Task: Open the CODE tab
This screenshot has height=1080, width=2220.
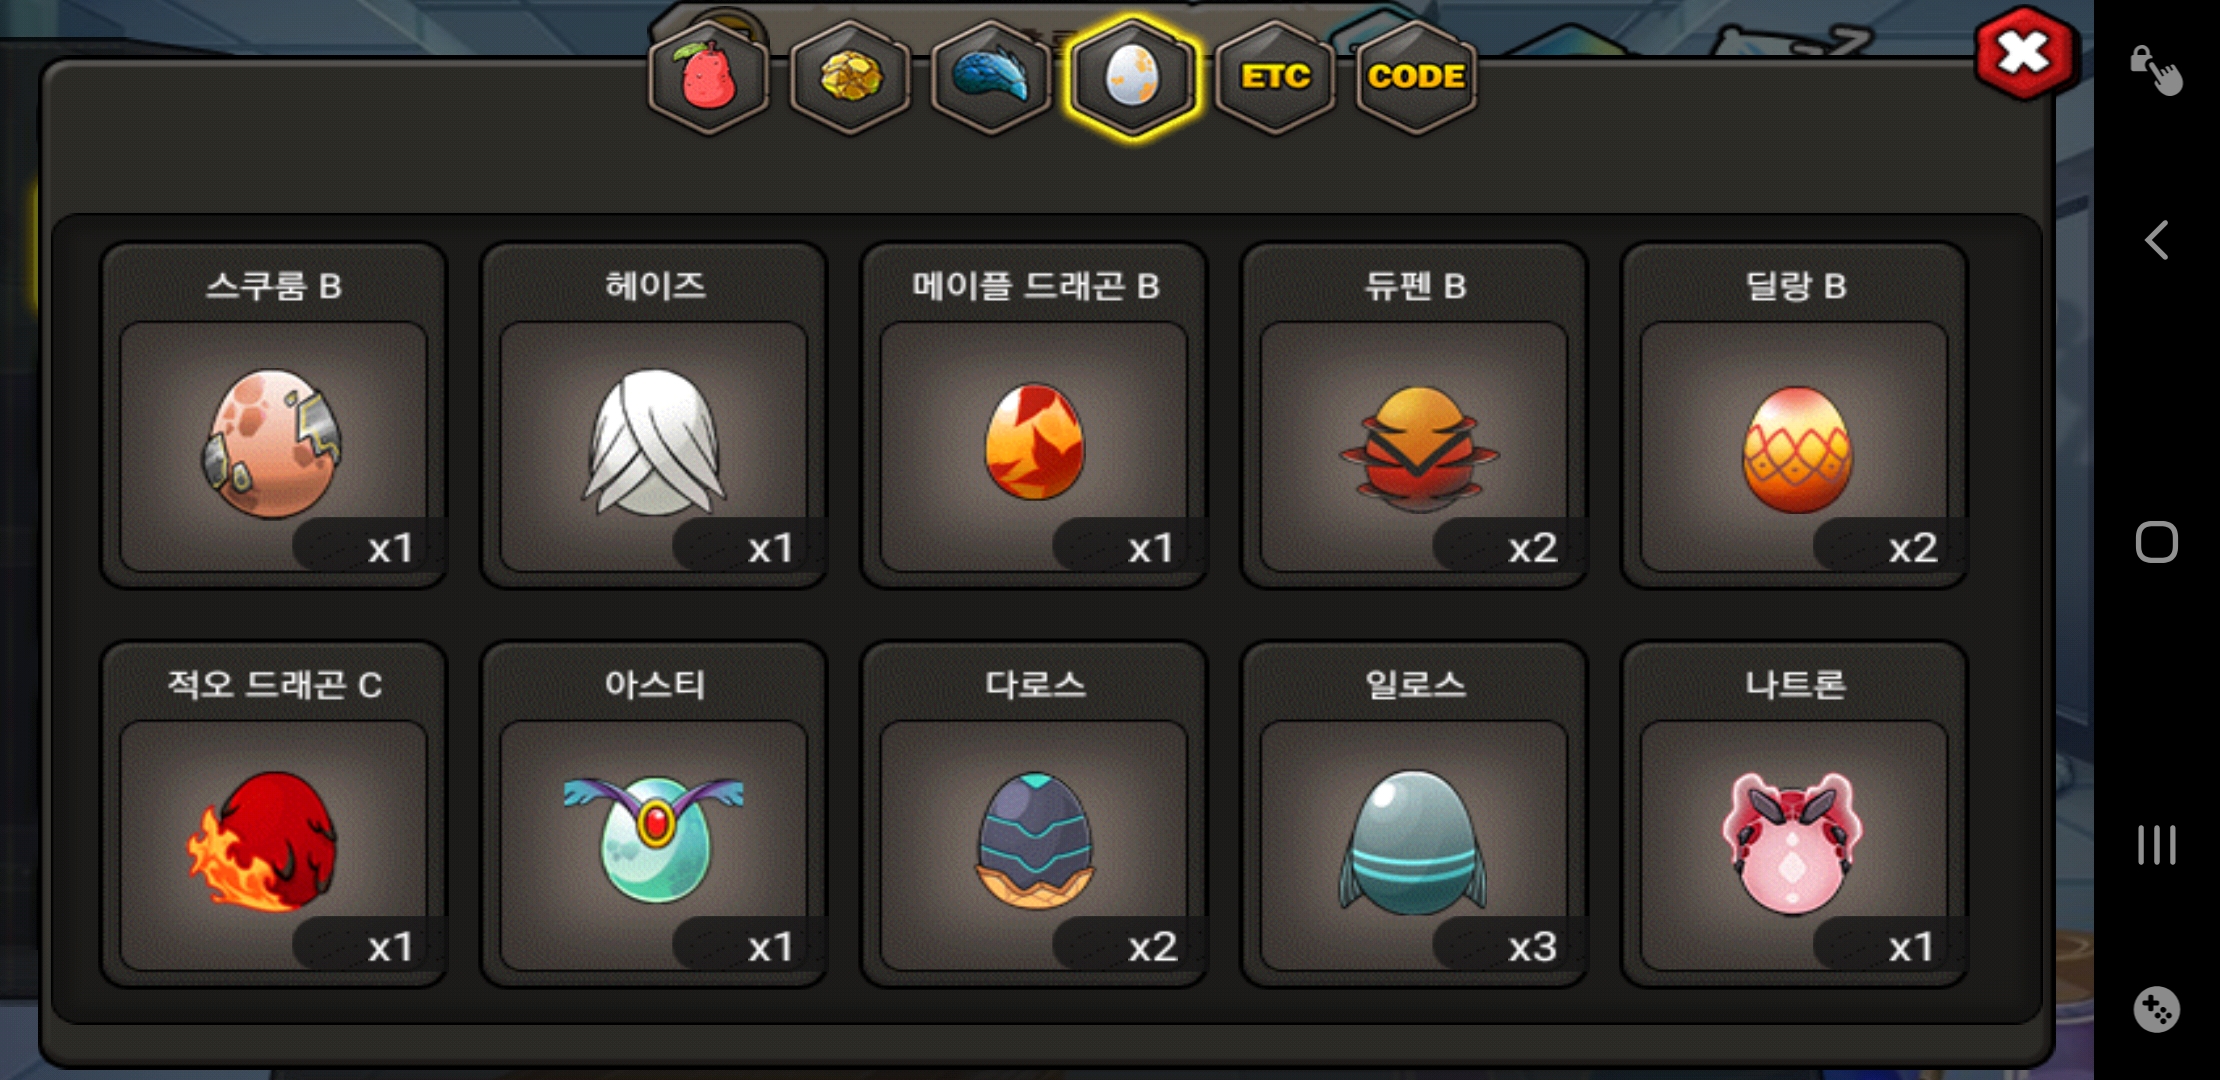Action: coord(1416,77)
